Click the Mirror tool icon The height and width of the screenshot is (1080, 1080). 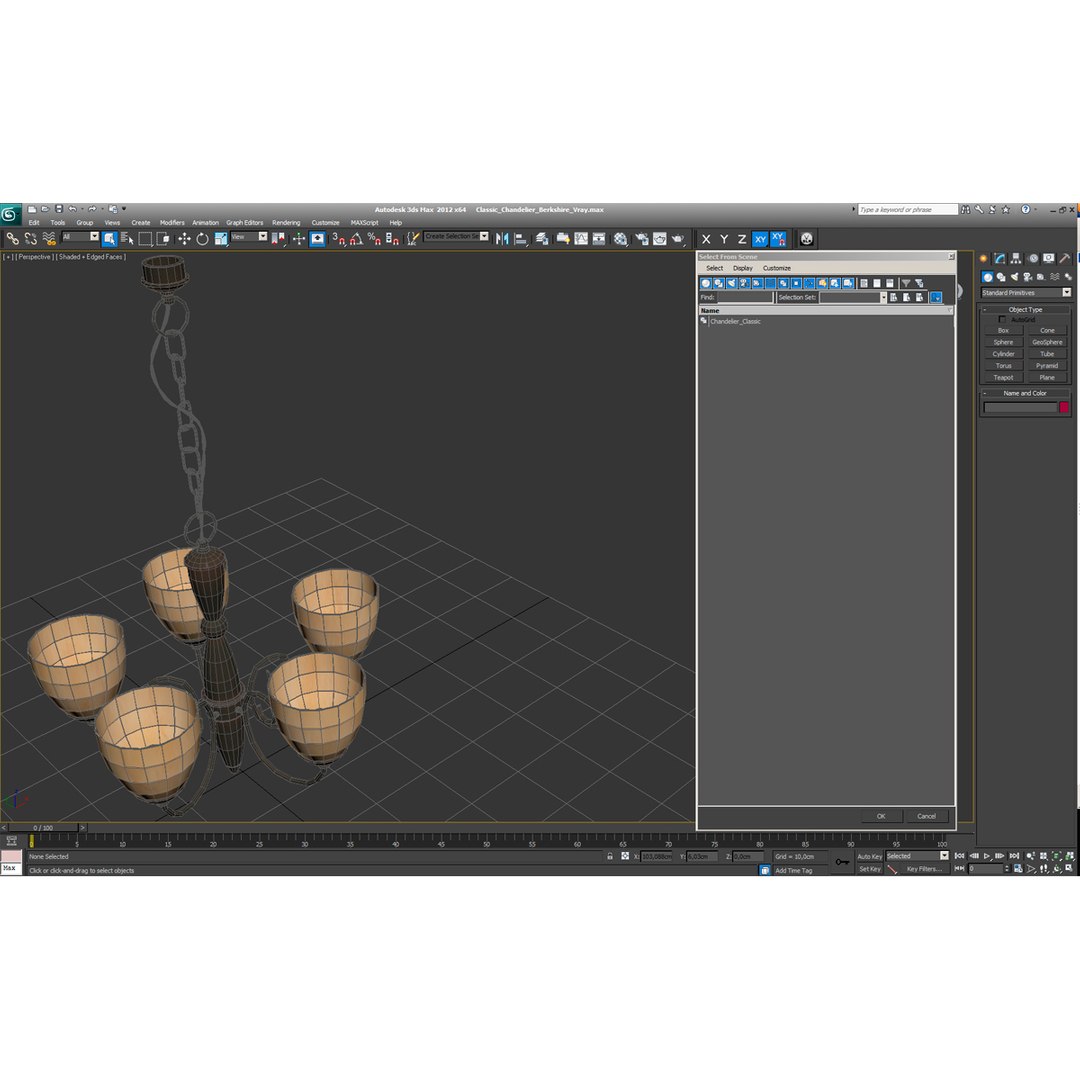[x=502, y=239]
